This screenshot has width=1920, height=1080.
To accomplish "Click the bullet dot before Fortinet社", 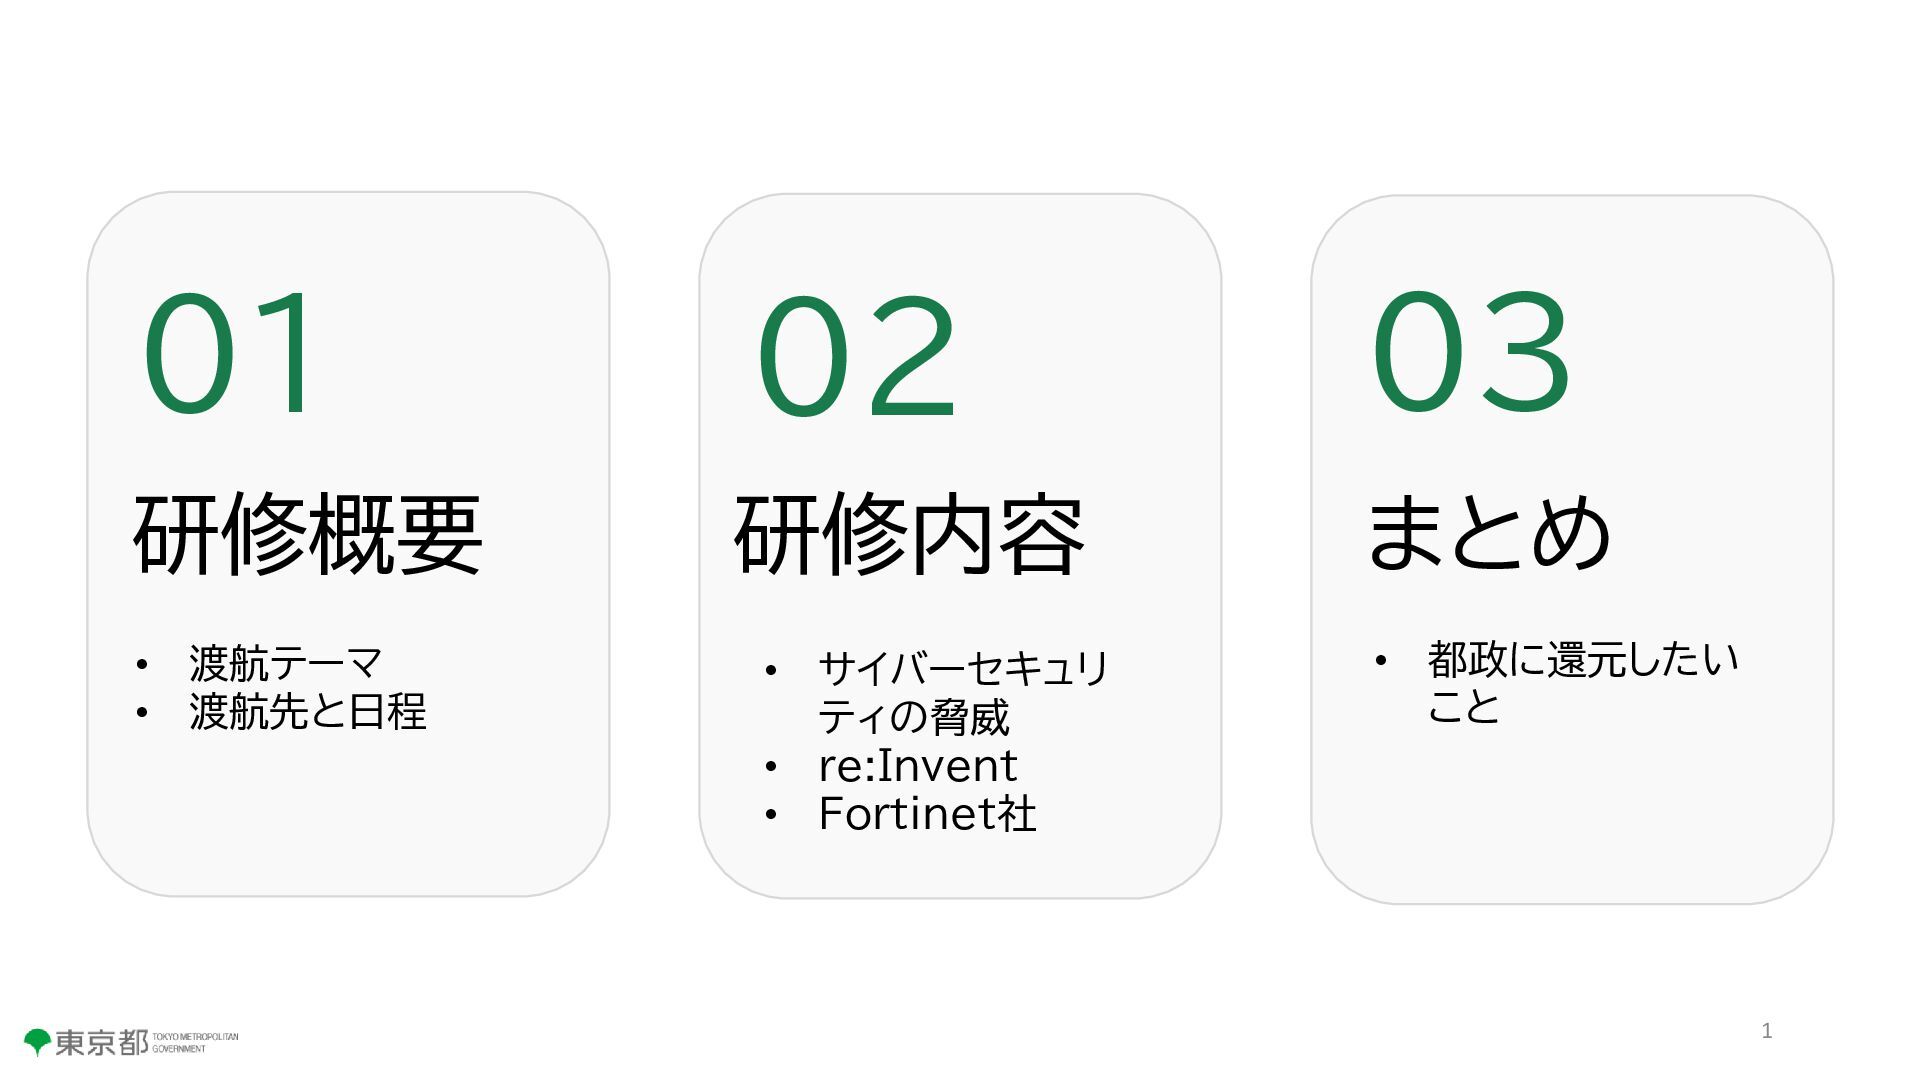I will pyautogui.click(x=770, y=815).
